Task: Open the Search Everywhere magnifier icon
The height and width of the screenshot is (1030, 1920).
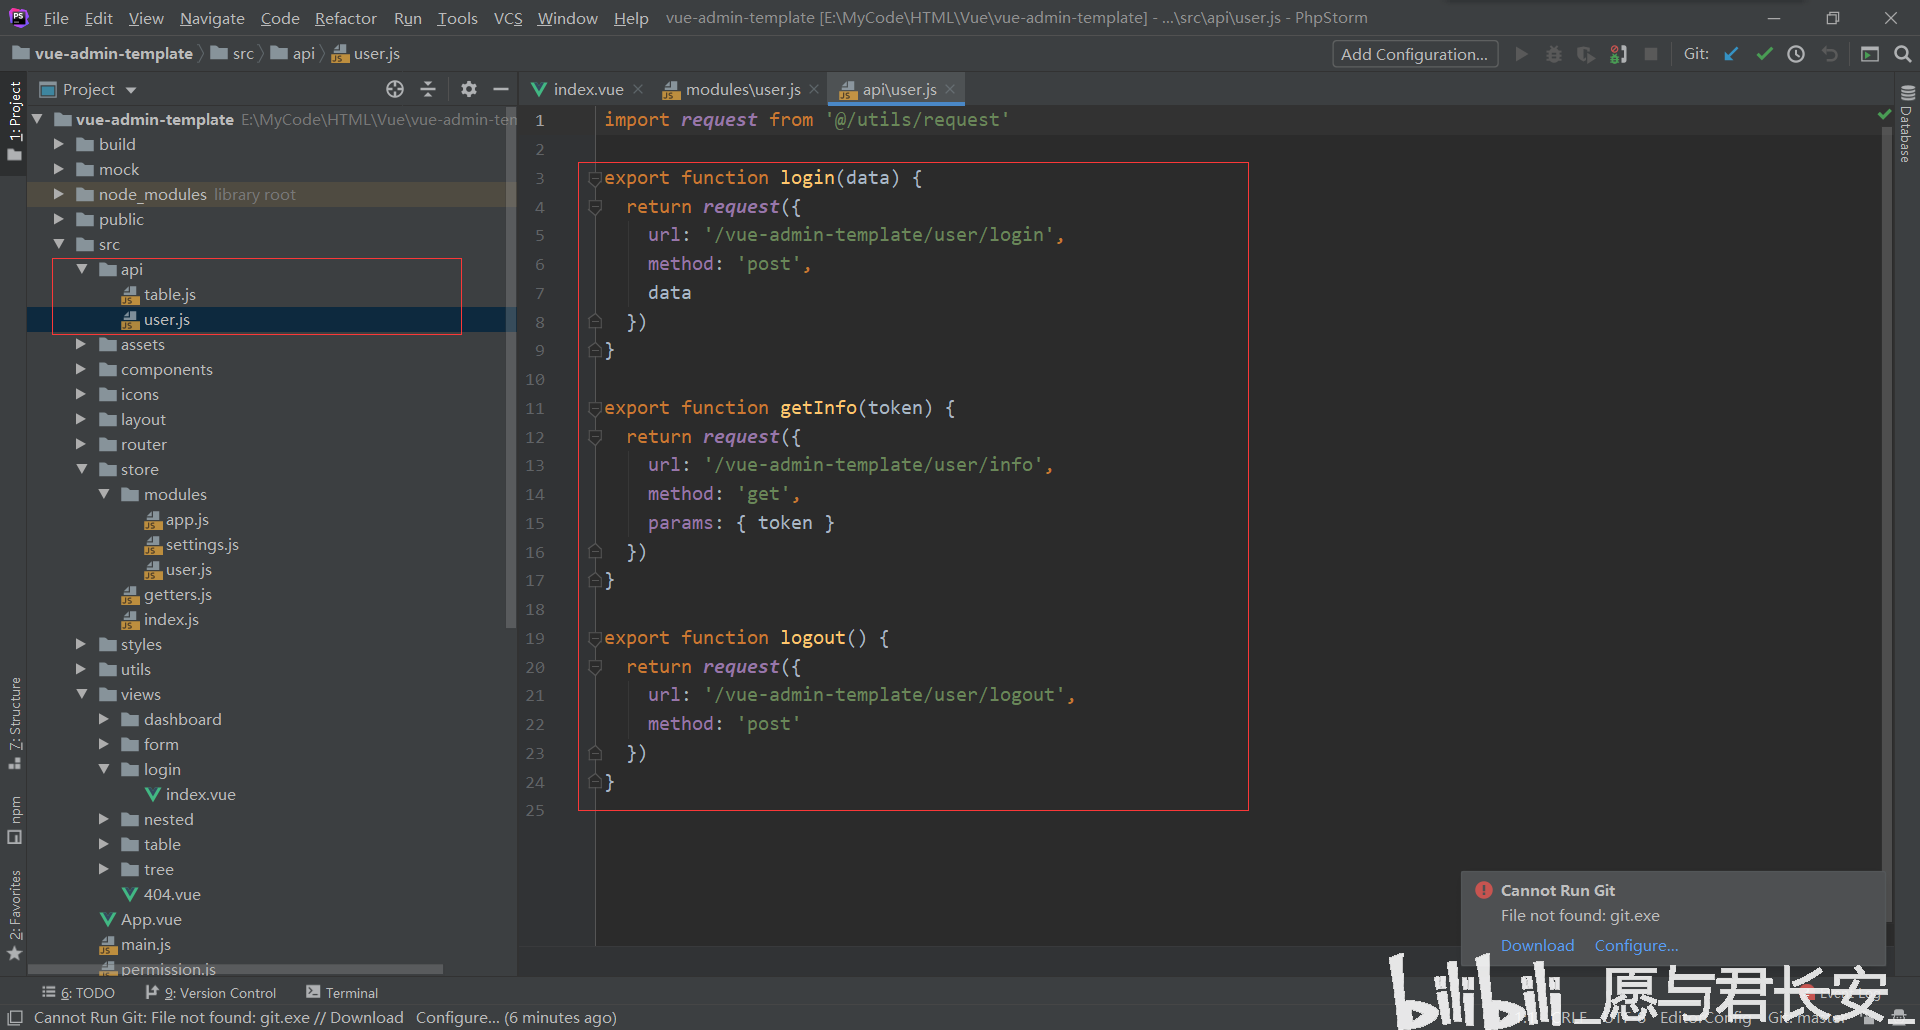Action: click(x=1902, y=54)
